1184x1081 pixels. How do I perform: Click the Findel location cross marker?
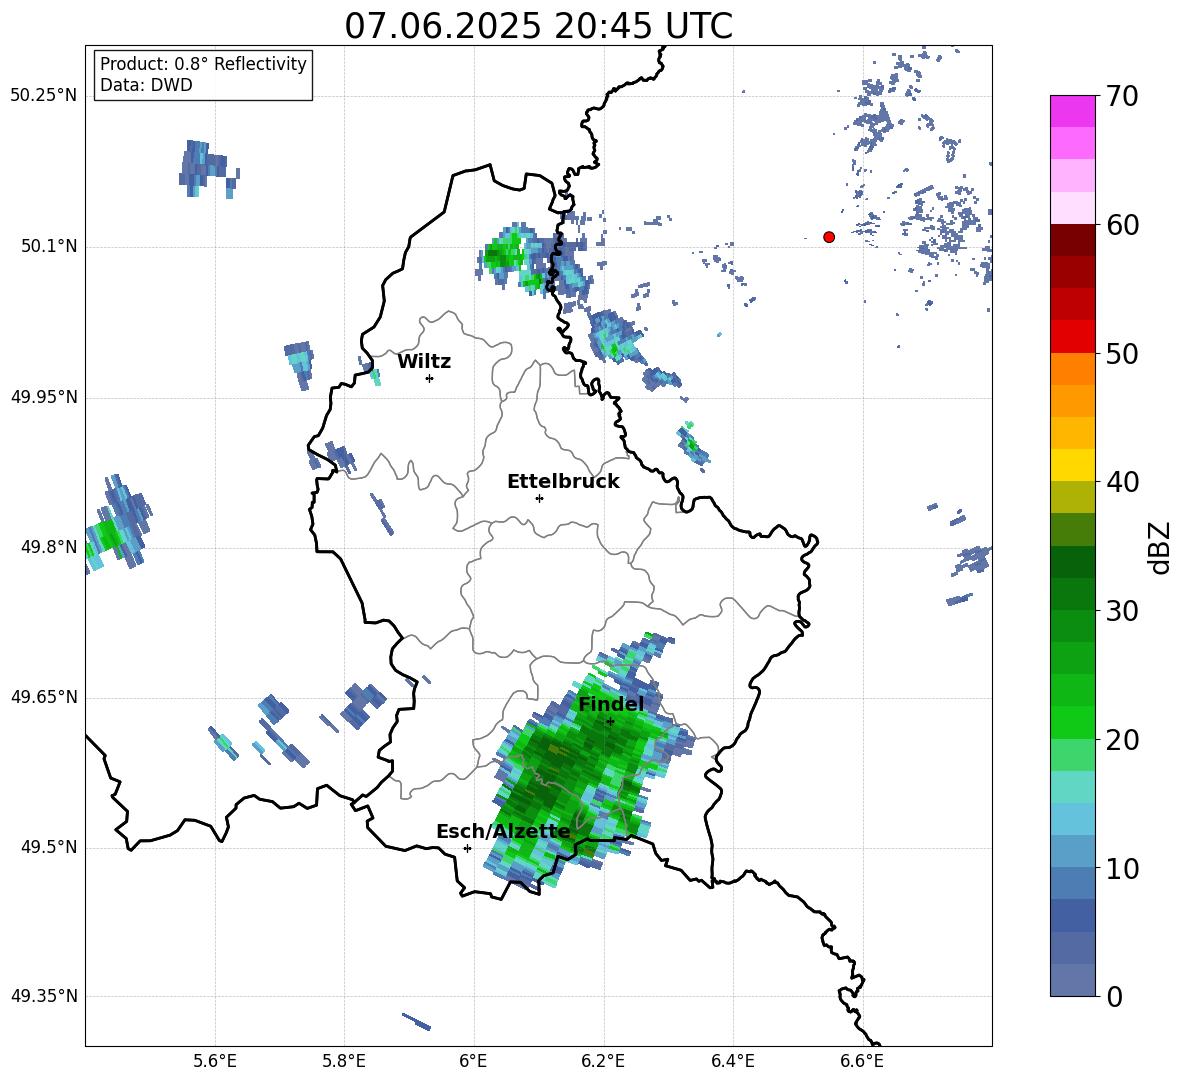tap(610, 722)
